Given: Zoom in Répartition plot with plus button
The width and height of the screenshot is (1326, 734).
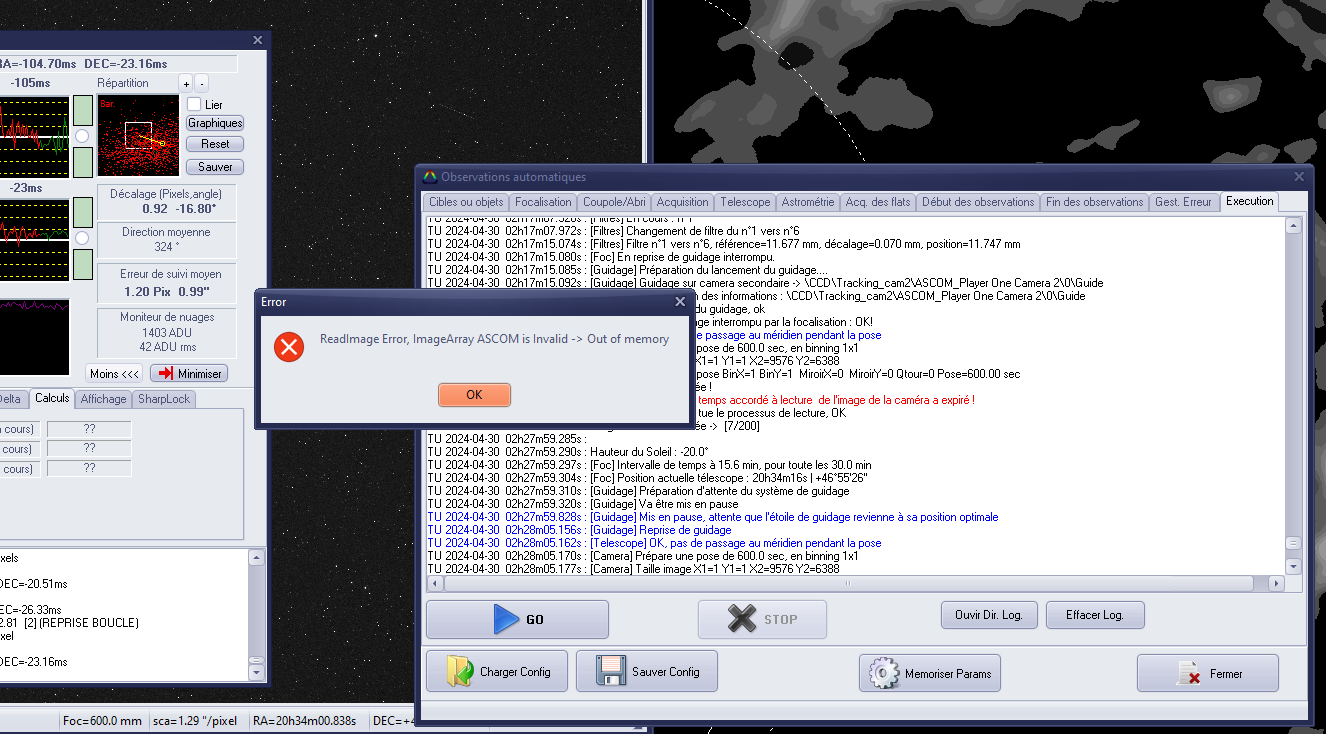Looking at the screenshot, I should tap(185, 83).
